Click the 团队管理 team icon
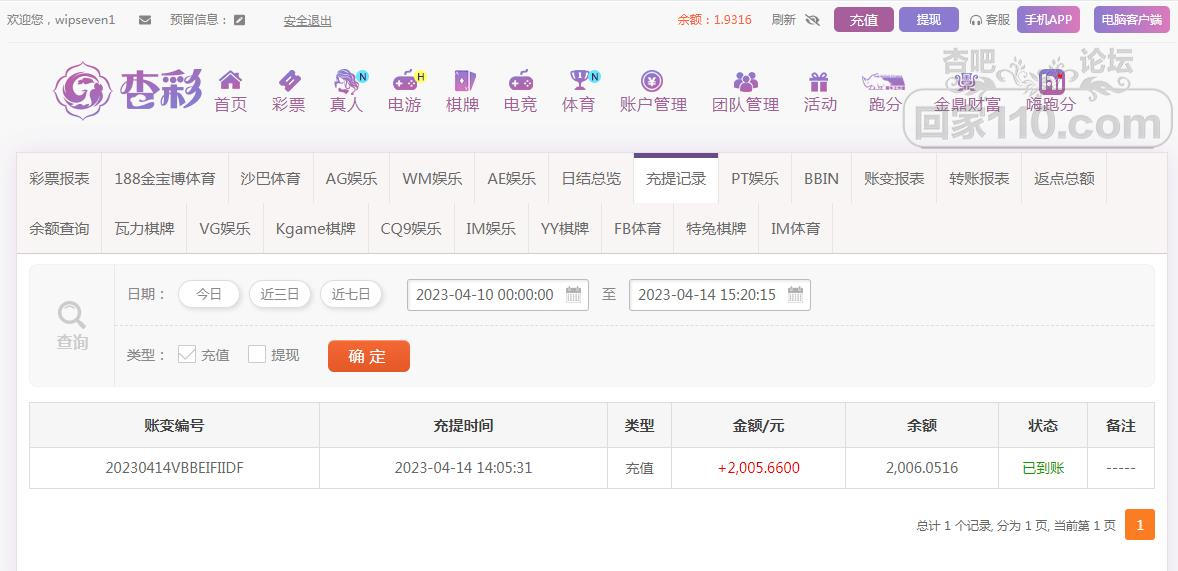Screen dimensions: 1178x571 click(x=745, y=81)
